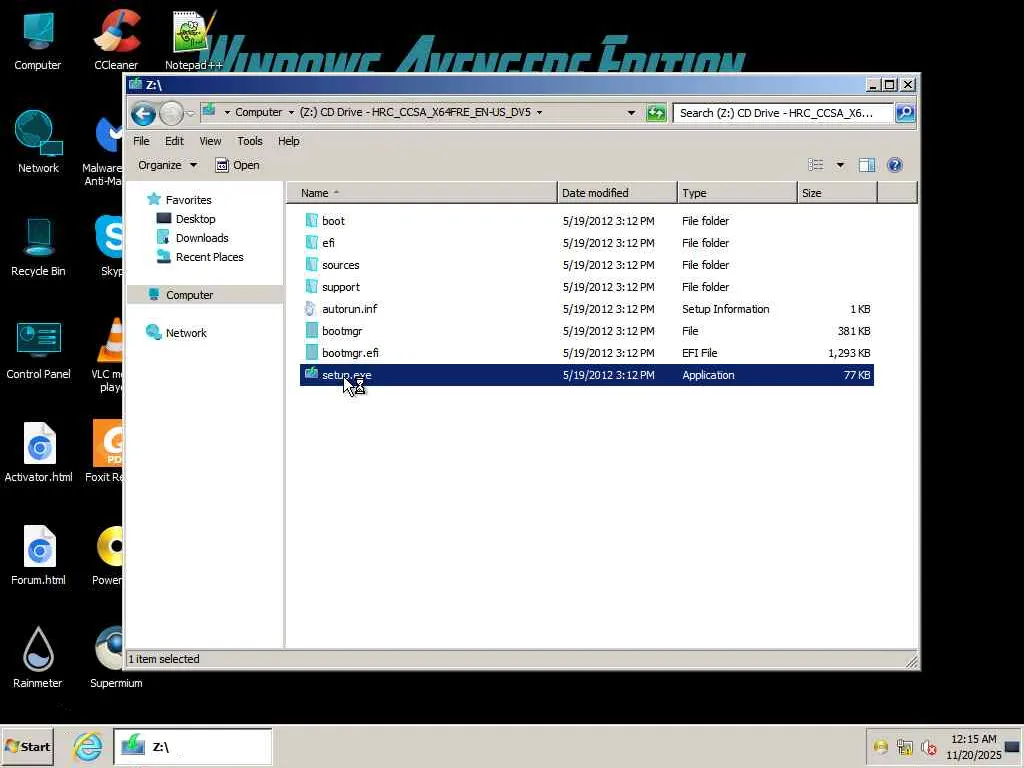Open Recent Places in the navigation pane
Image resolution: width=1024 pixels, height=768 pixels.
coord(209,257)
